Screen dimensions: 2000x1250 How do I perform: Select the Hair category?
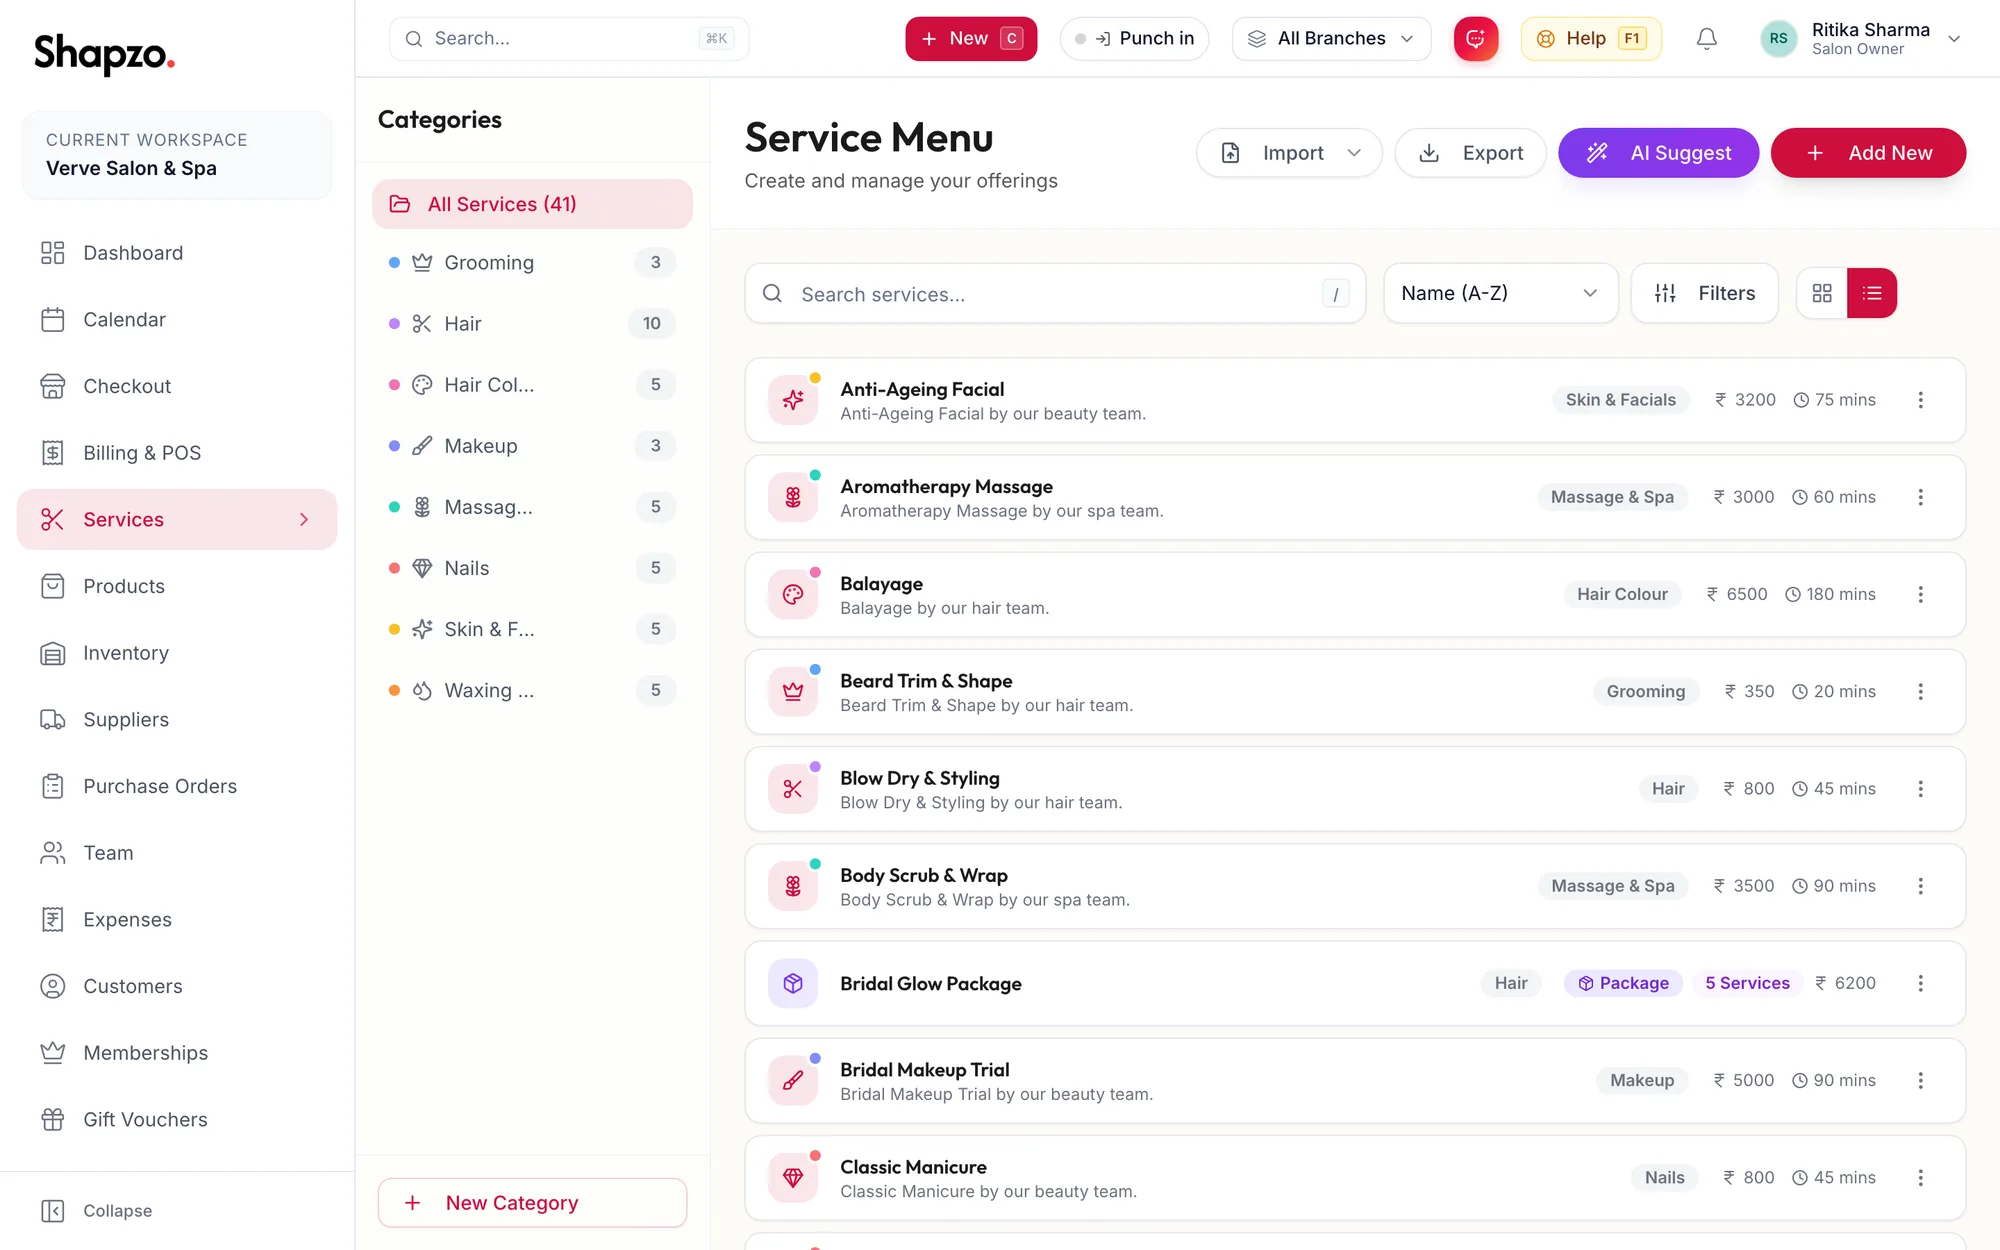pyautogui.click(x=532, y=324)
